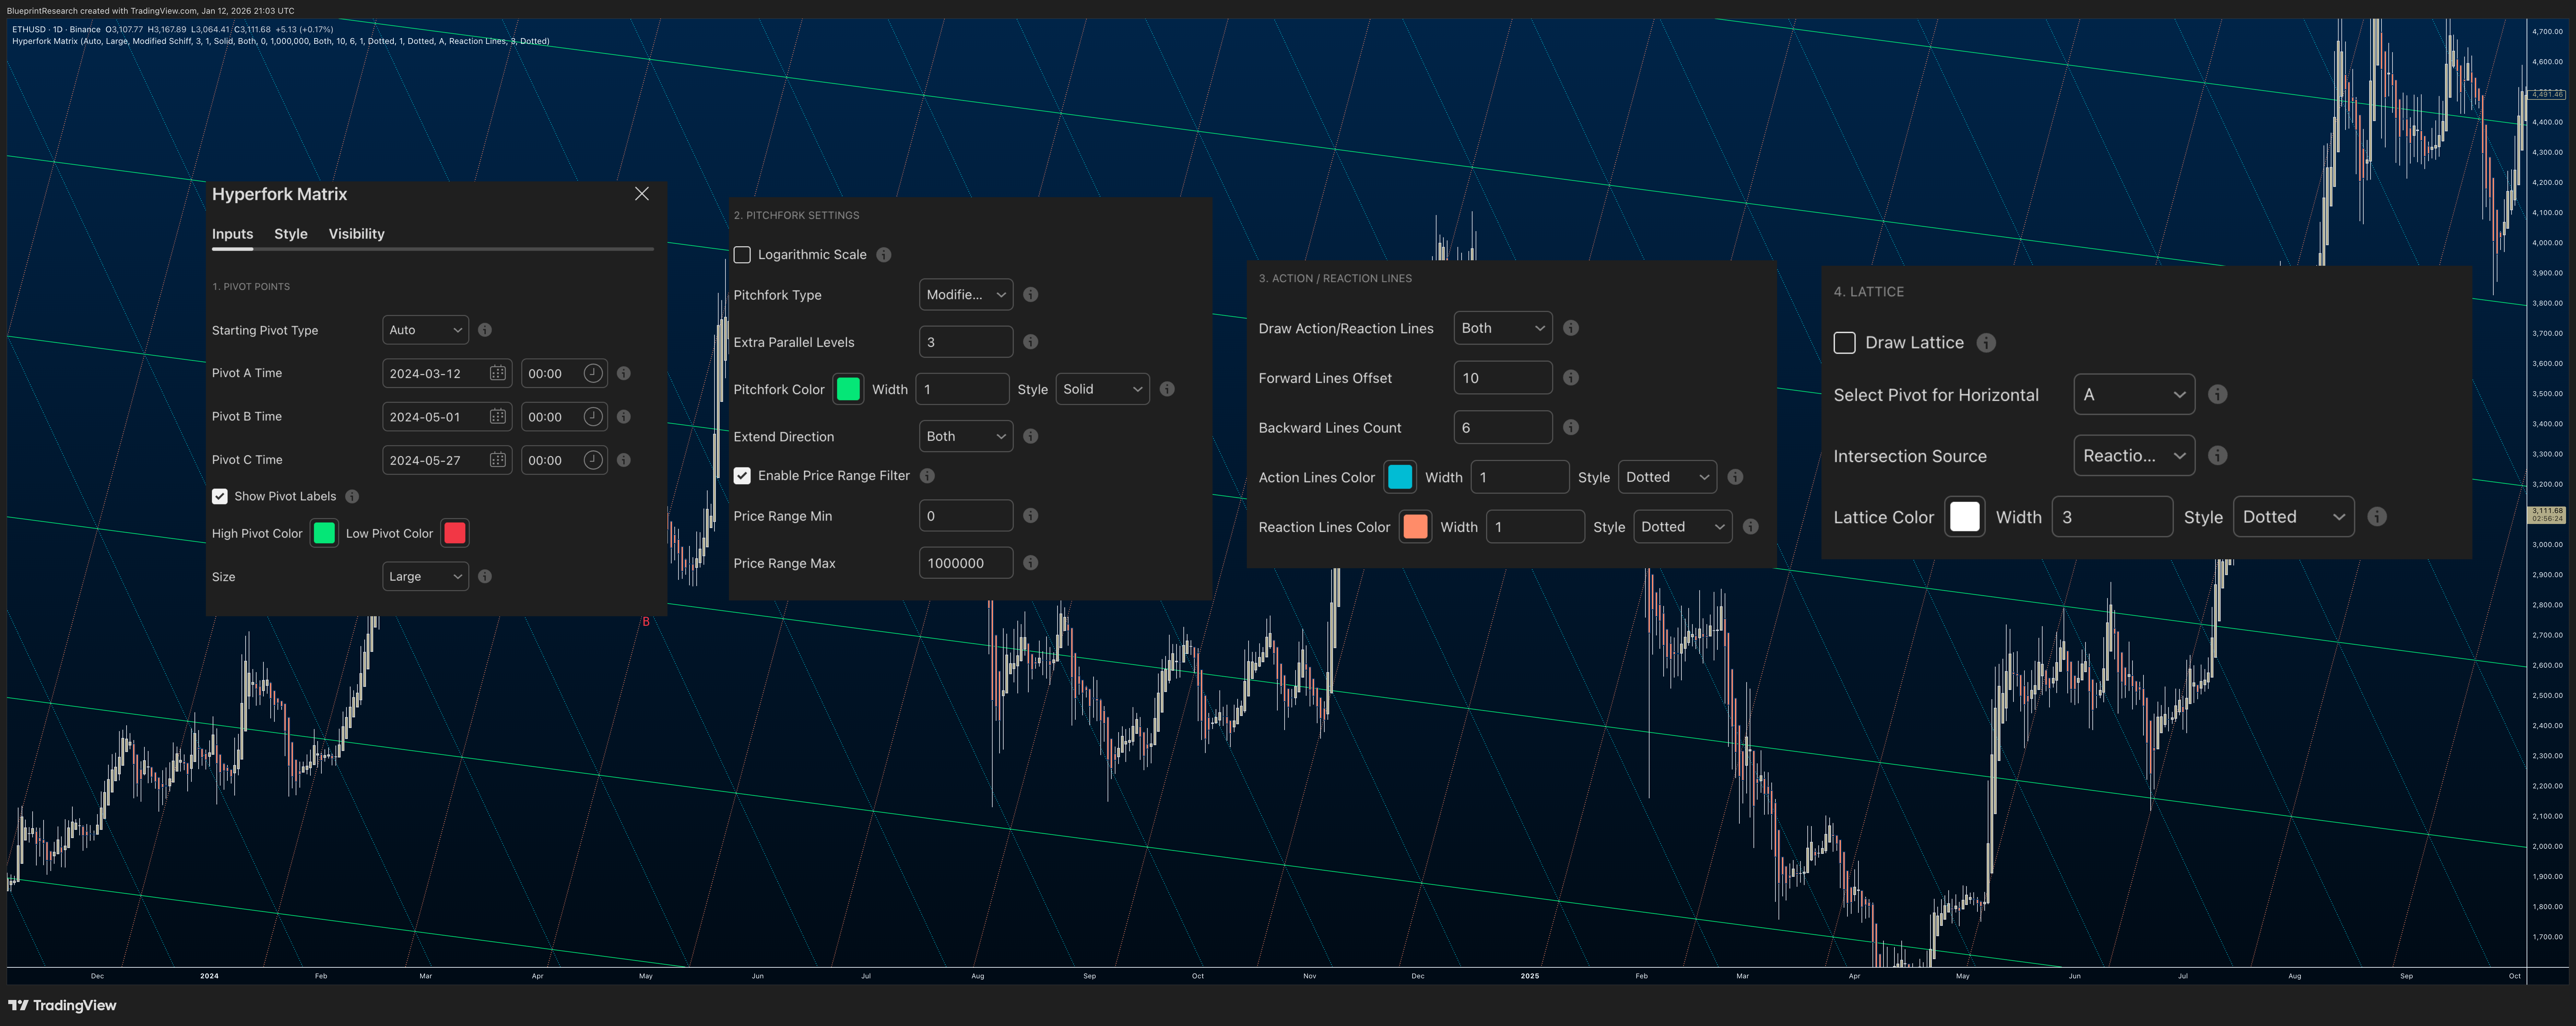Show info tooltip for Select Pivot for Horizontal
Viewport: 2576px width, 1026px height.
click(x=2218, y=394)
